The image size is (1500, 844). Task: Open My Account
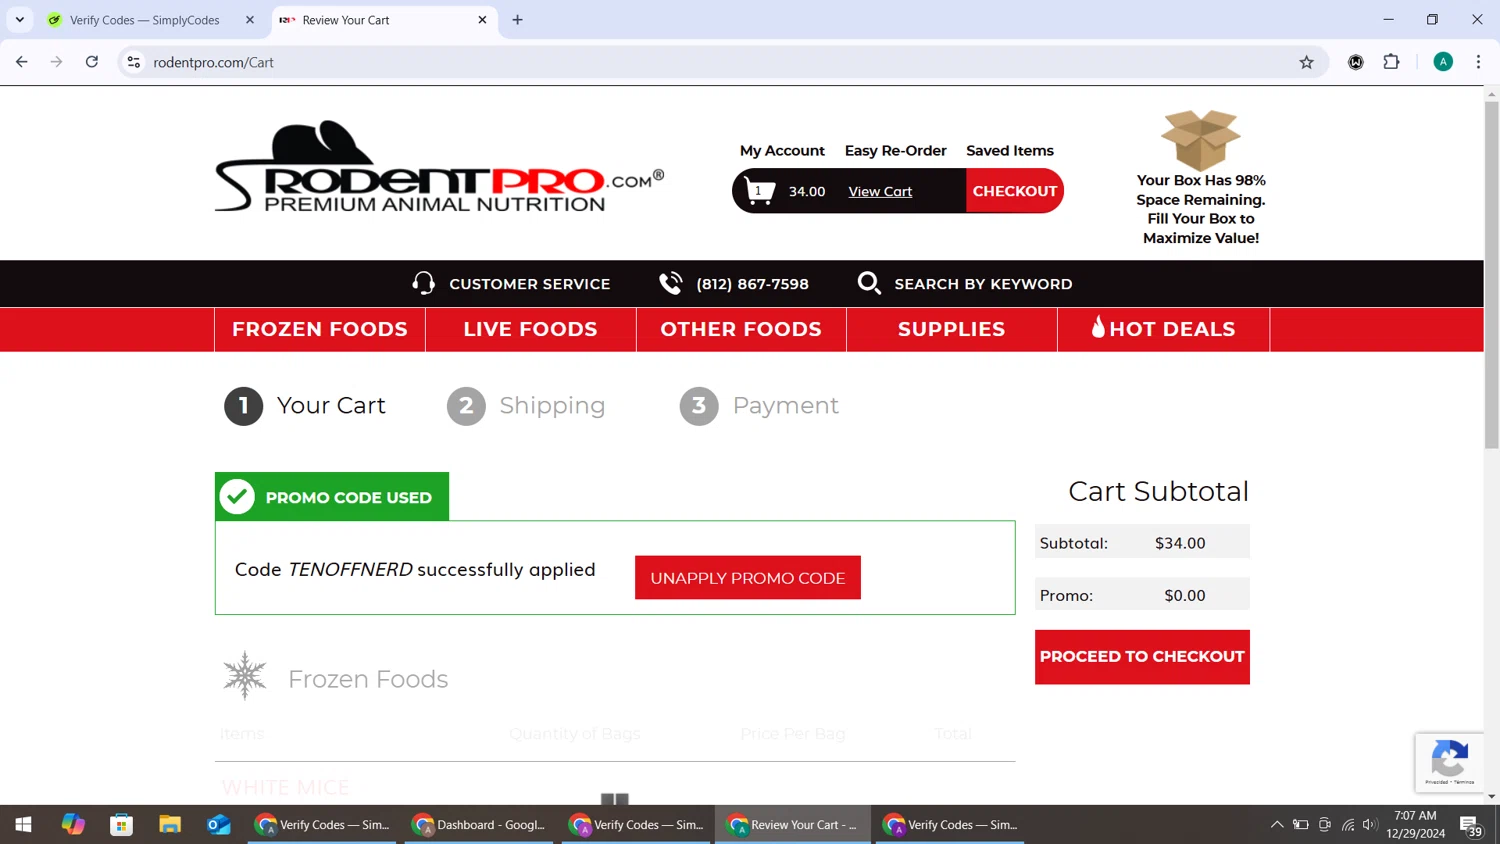(782, 151)
